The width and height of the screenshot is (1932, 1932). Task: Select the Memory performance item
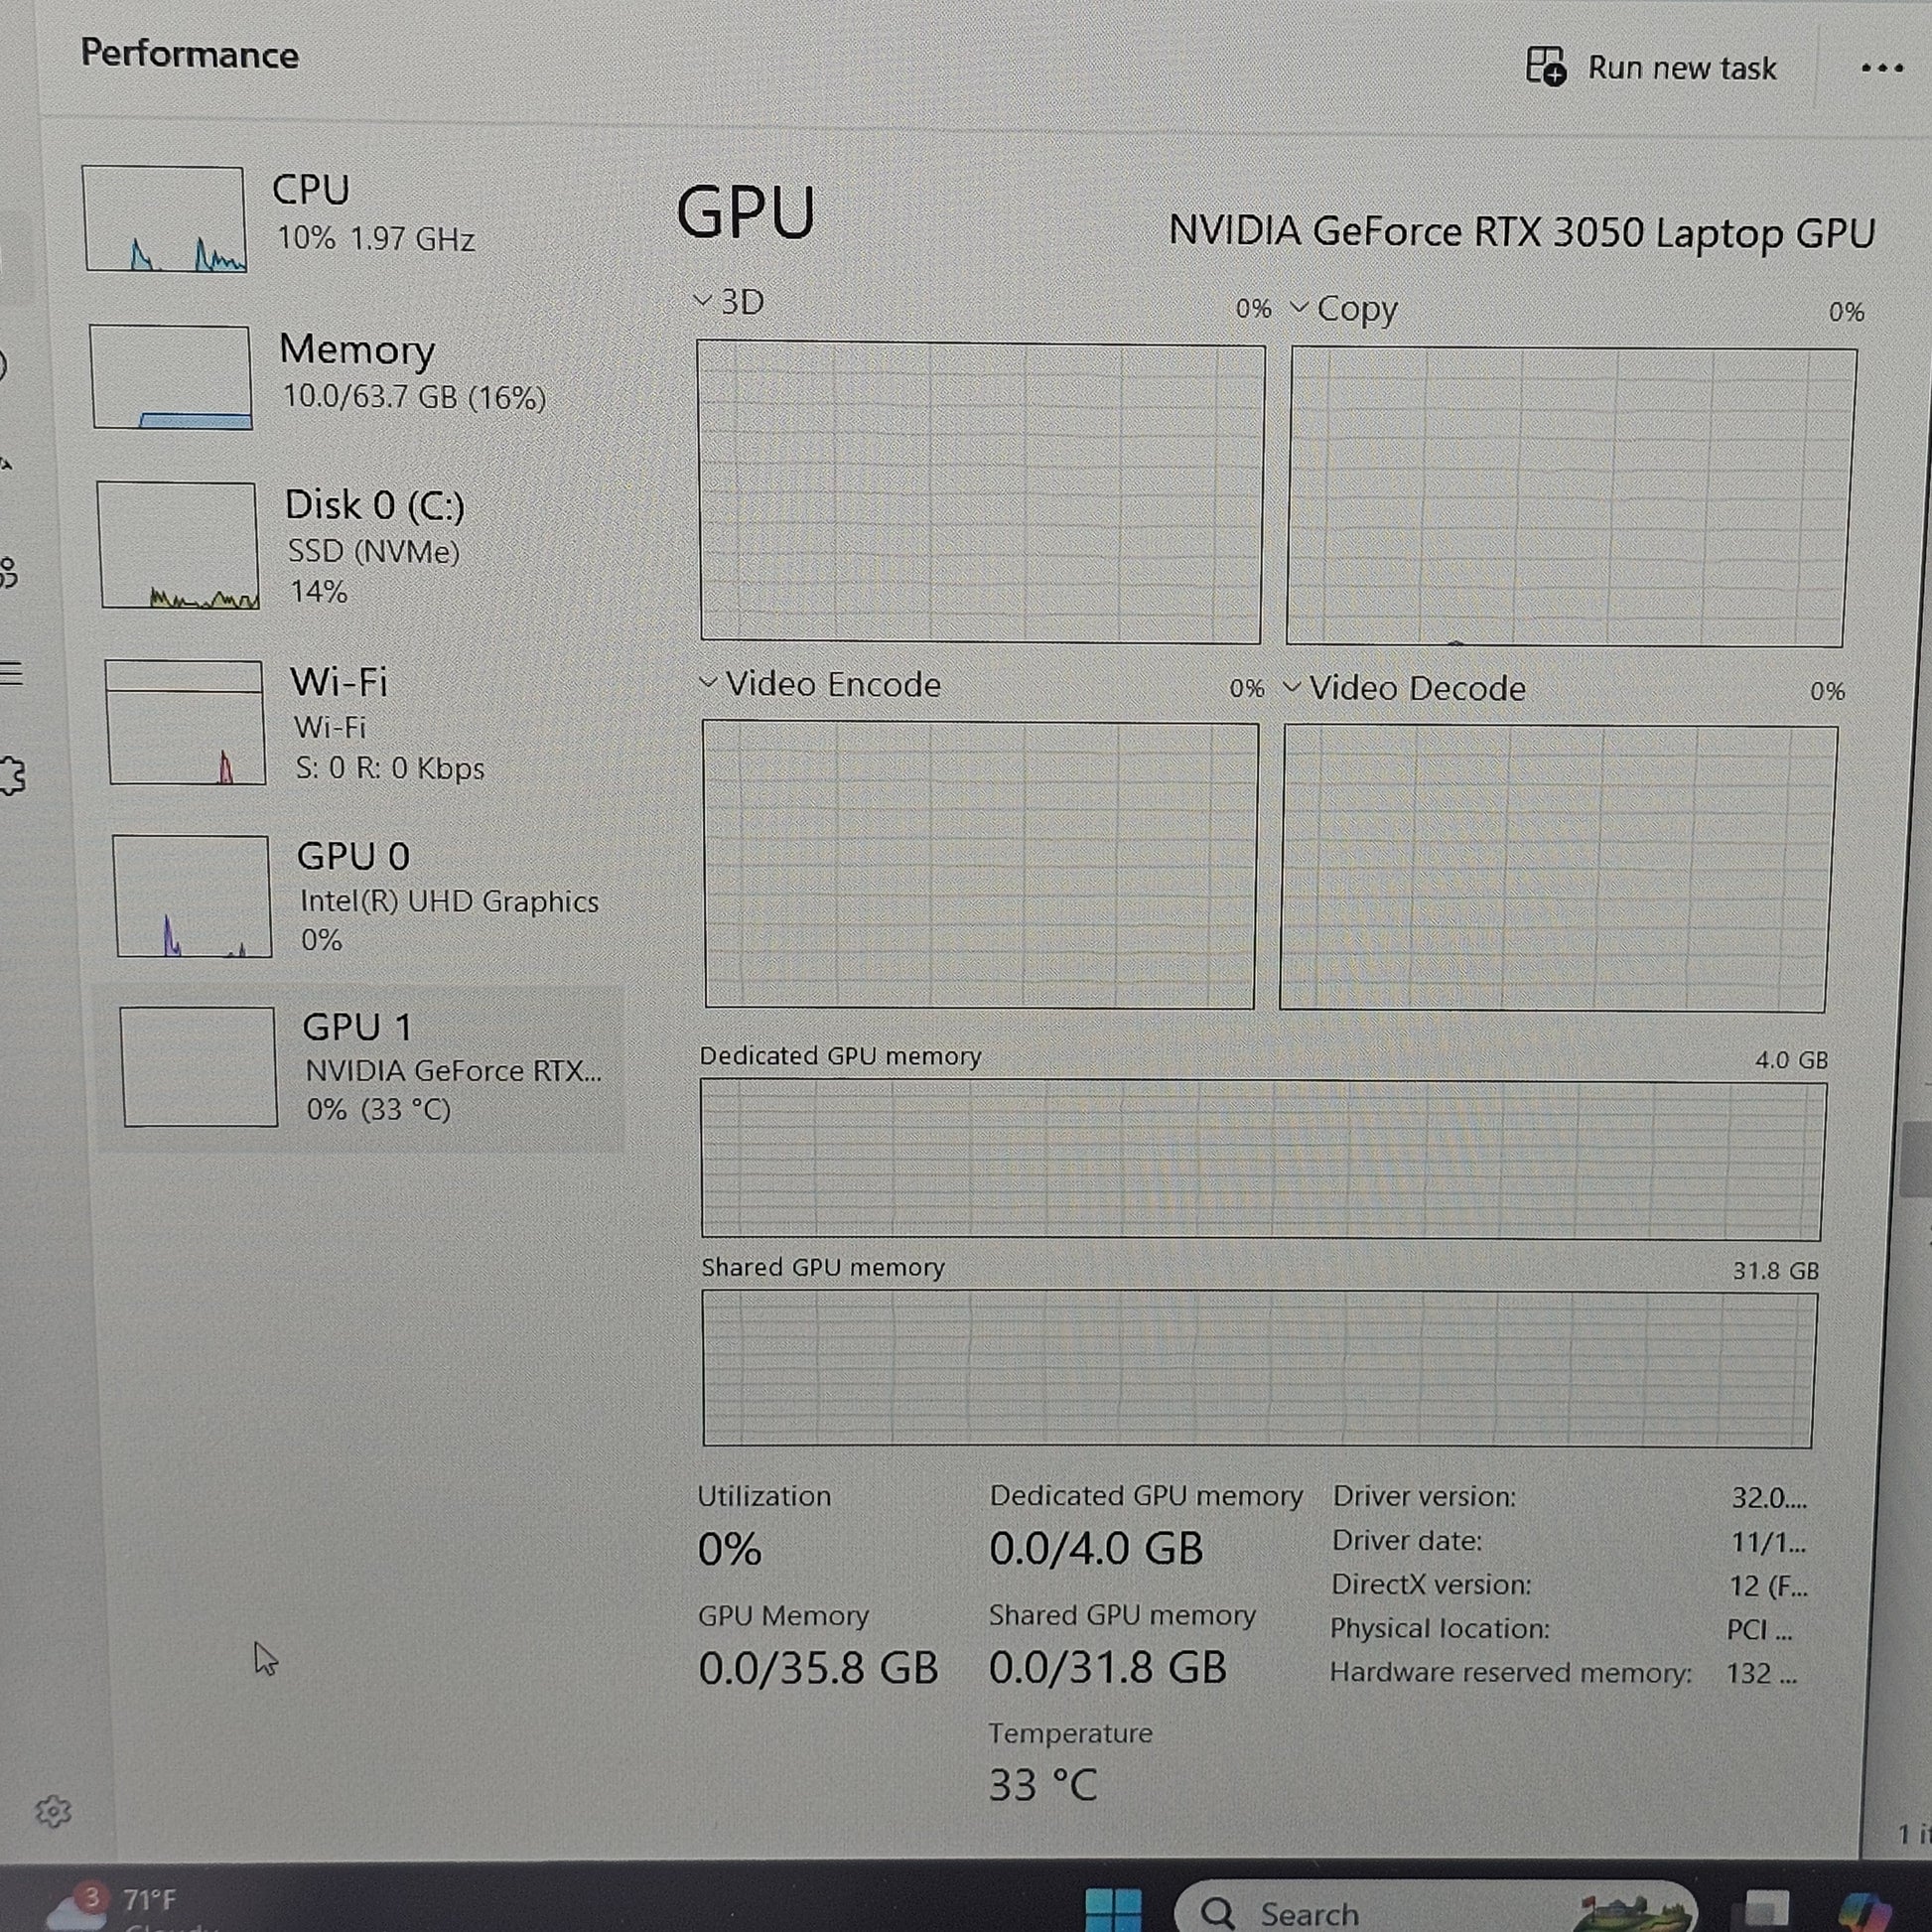click(355, 376)
